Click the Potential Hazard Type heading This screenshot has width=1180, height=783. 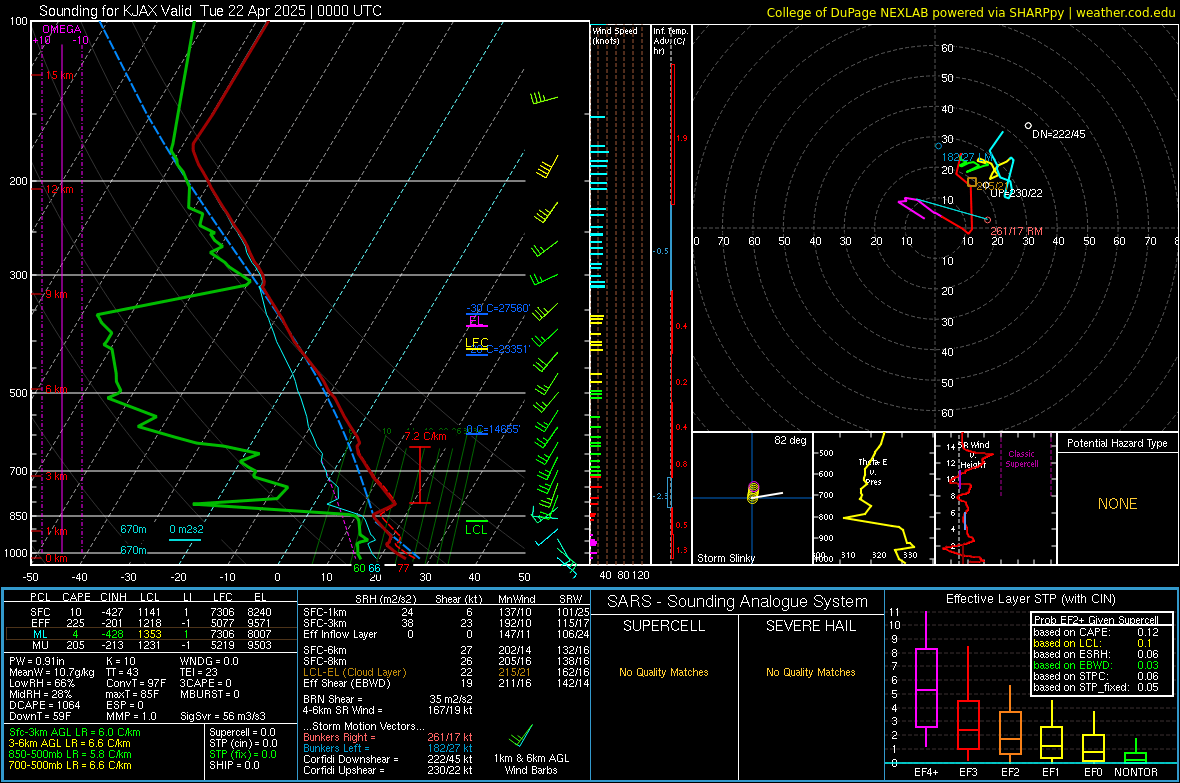(1117, 443)
